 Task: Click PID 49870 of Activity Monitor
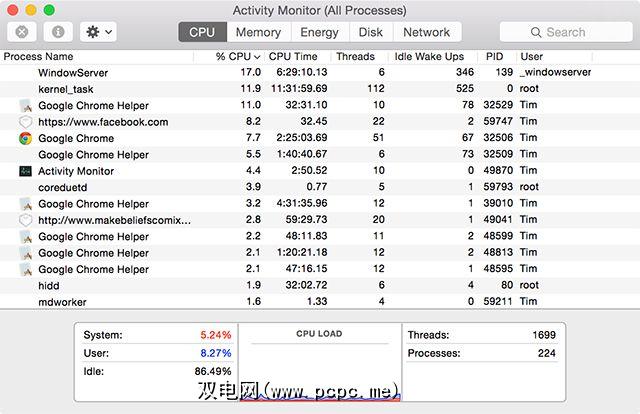[x=498, y=170]
